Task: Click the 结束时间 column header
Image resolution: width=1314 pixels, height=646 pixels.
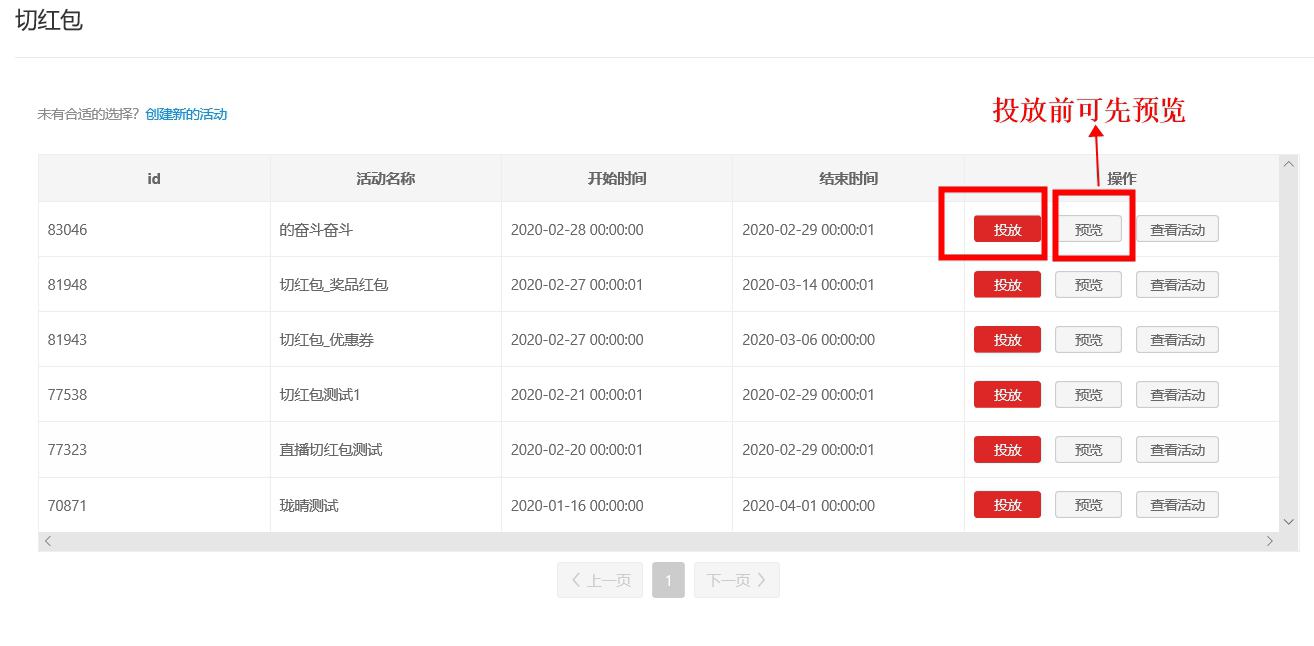Action: click(848, 179)
